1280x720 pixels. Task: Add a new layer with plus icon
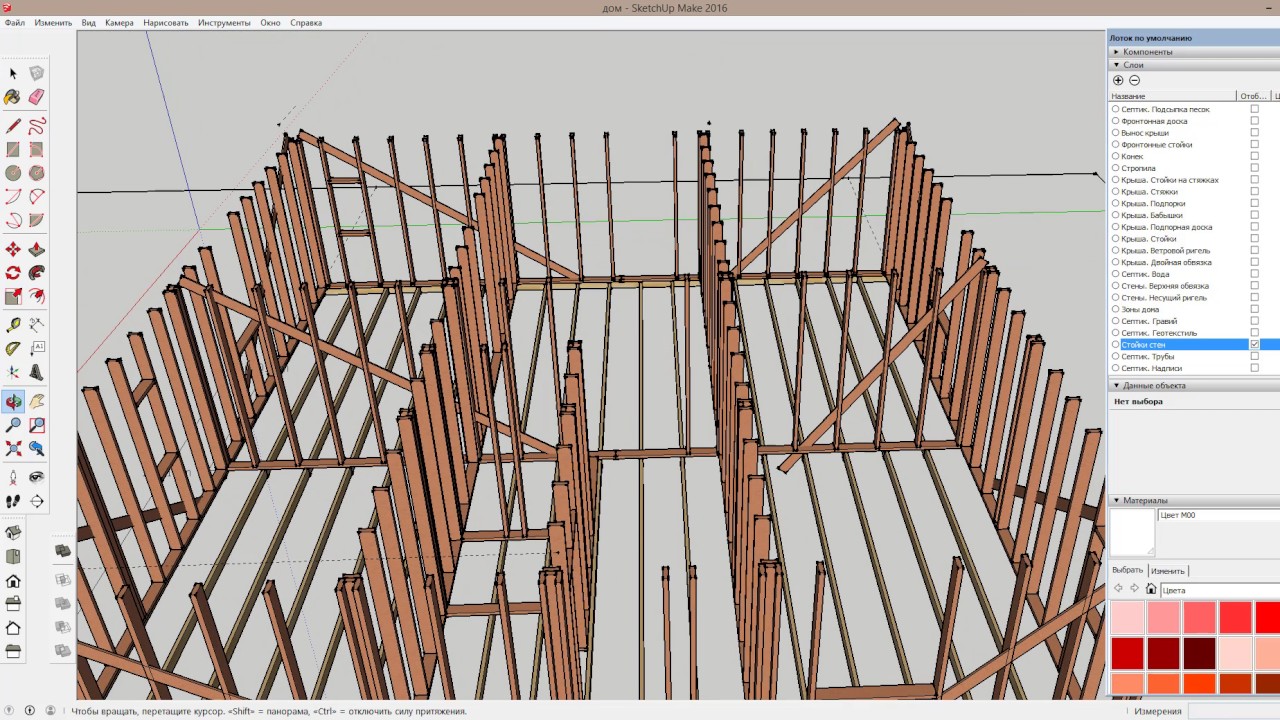(x=1118, y=80)
